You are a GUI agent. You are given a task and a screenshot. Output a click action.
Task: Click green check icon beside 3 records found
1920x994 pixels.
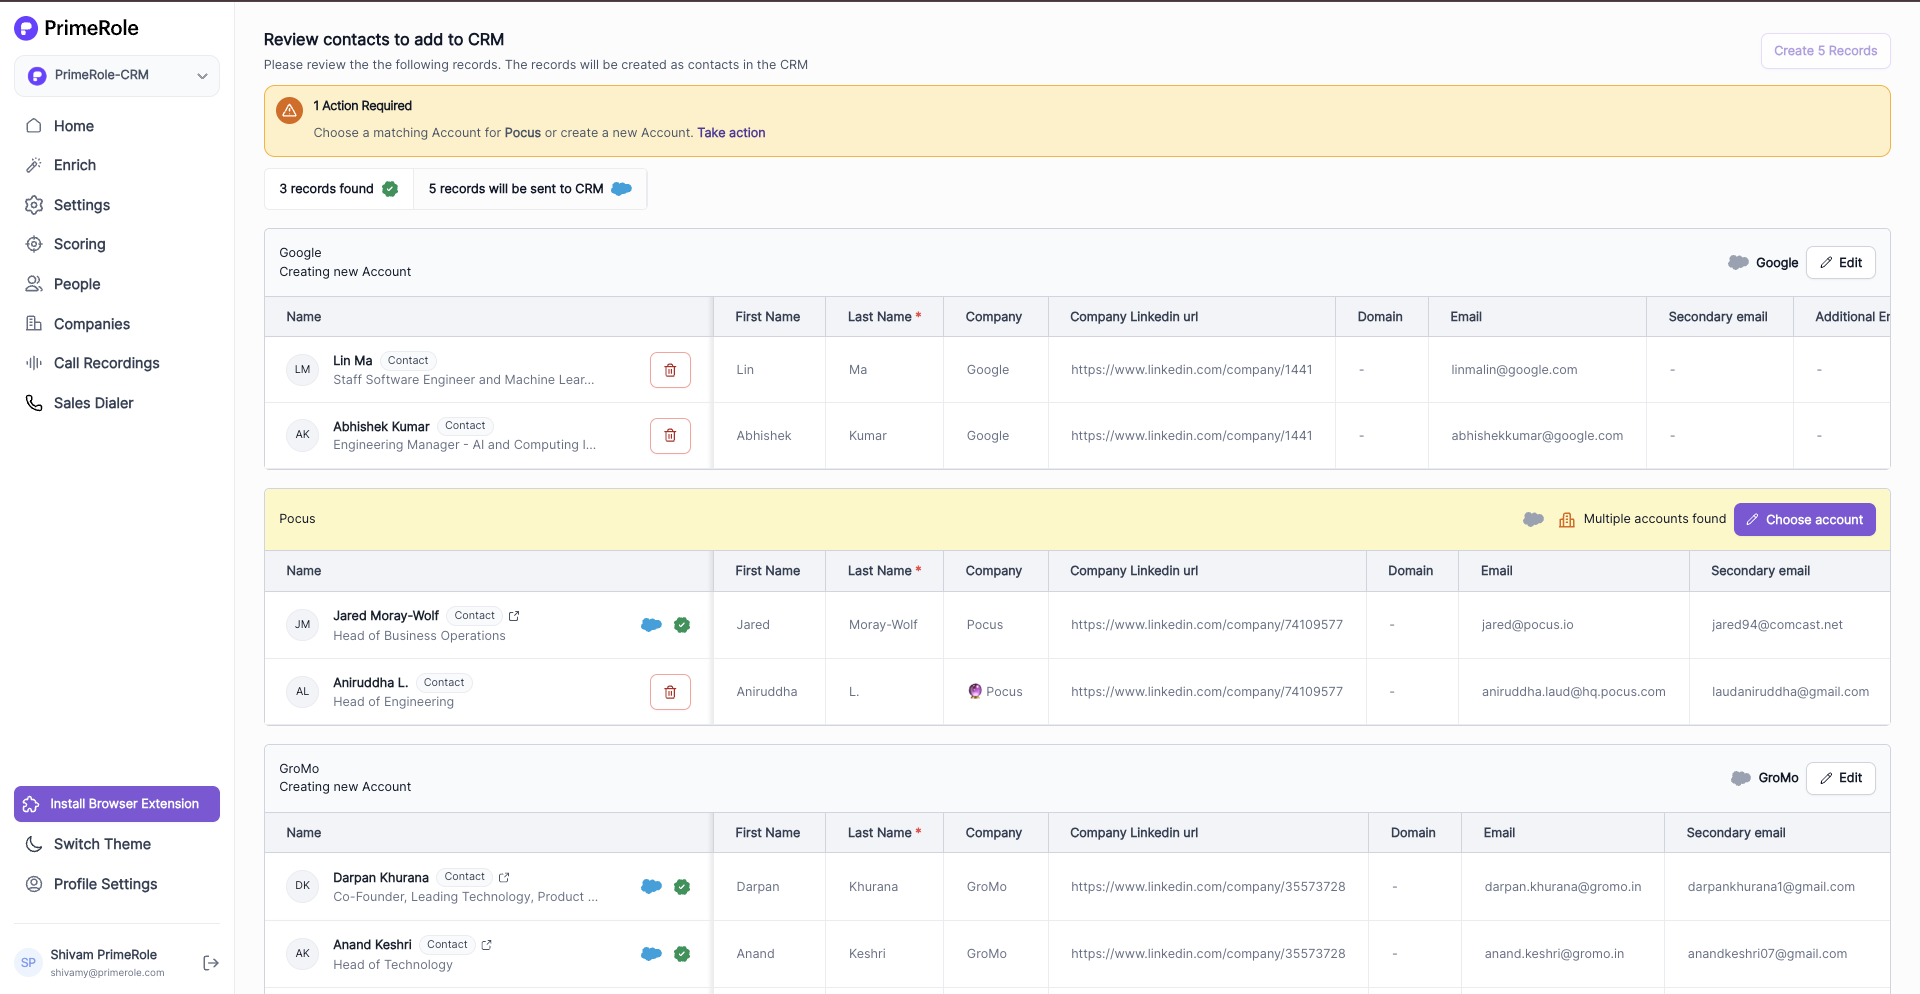[x=390, y=189]
